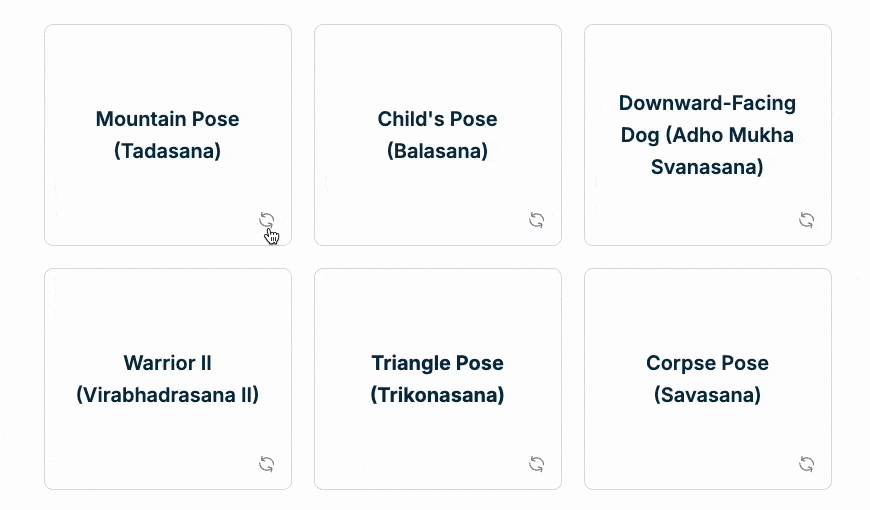Select the "(Tadasana)" Sanskrit name text

167,151
